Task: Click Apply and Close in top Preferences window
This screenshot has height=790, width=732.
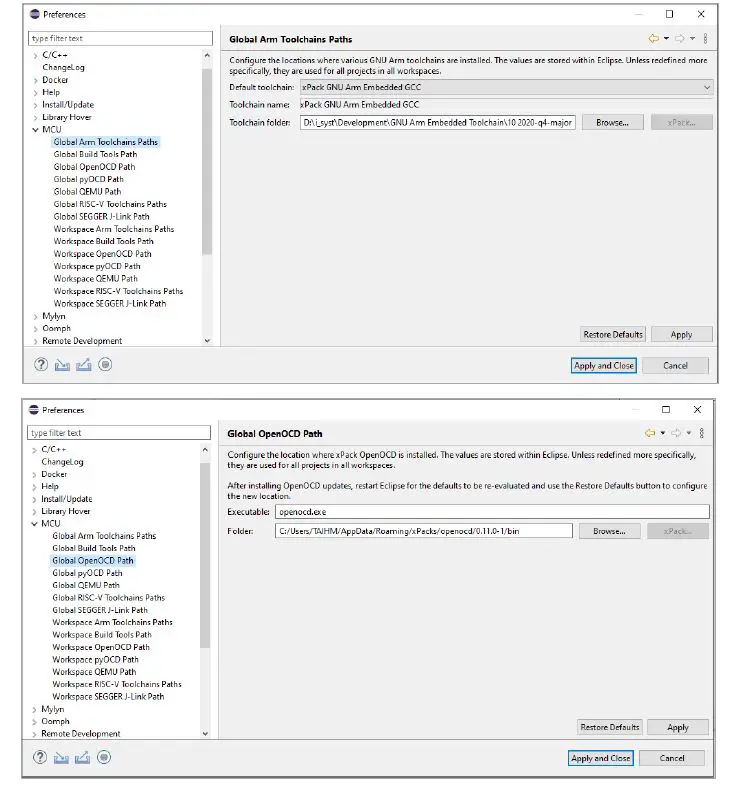Action: [x=604, y=366]
